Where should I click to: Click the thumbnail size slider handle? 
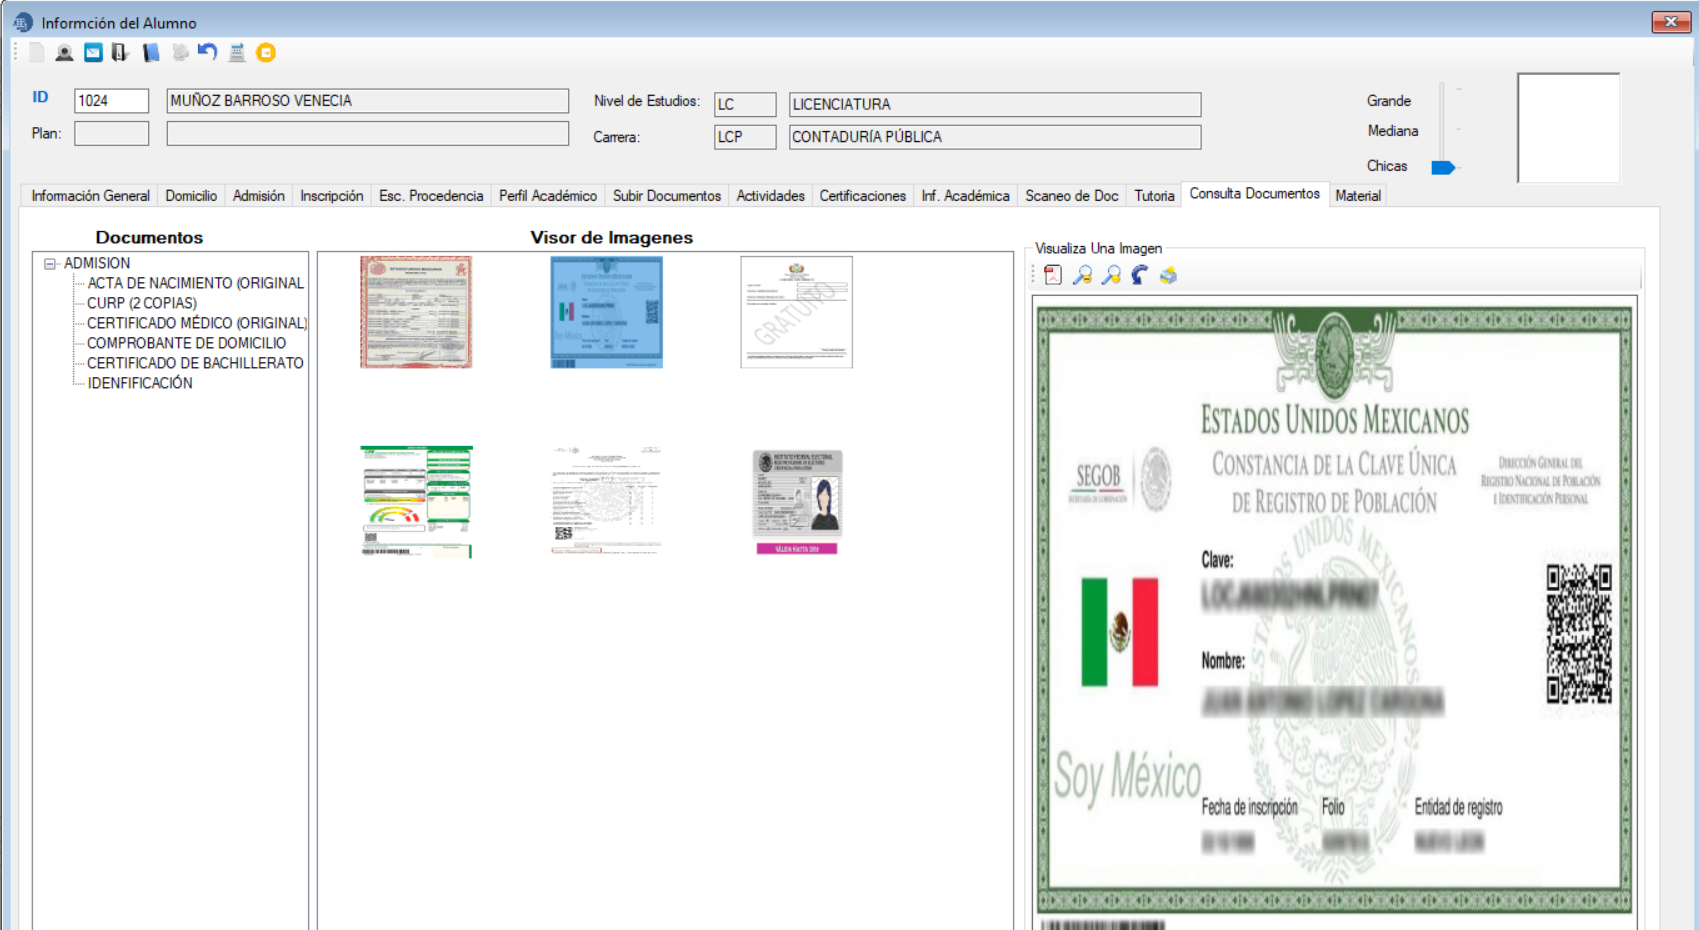pyautogui.click(x=1442, y=167)
